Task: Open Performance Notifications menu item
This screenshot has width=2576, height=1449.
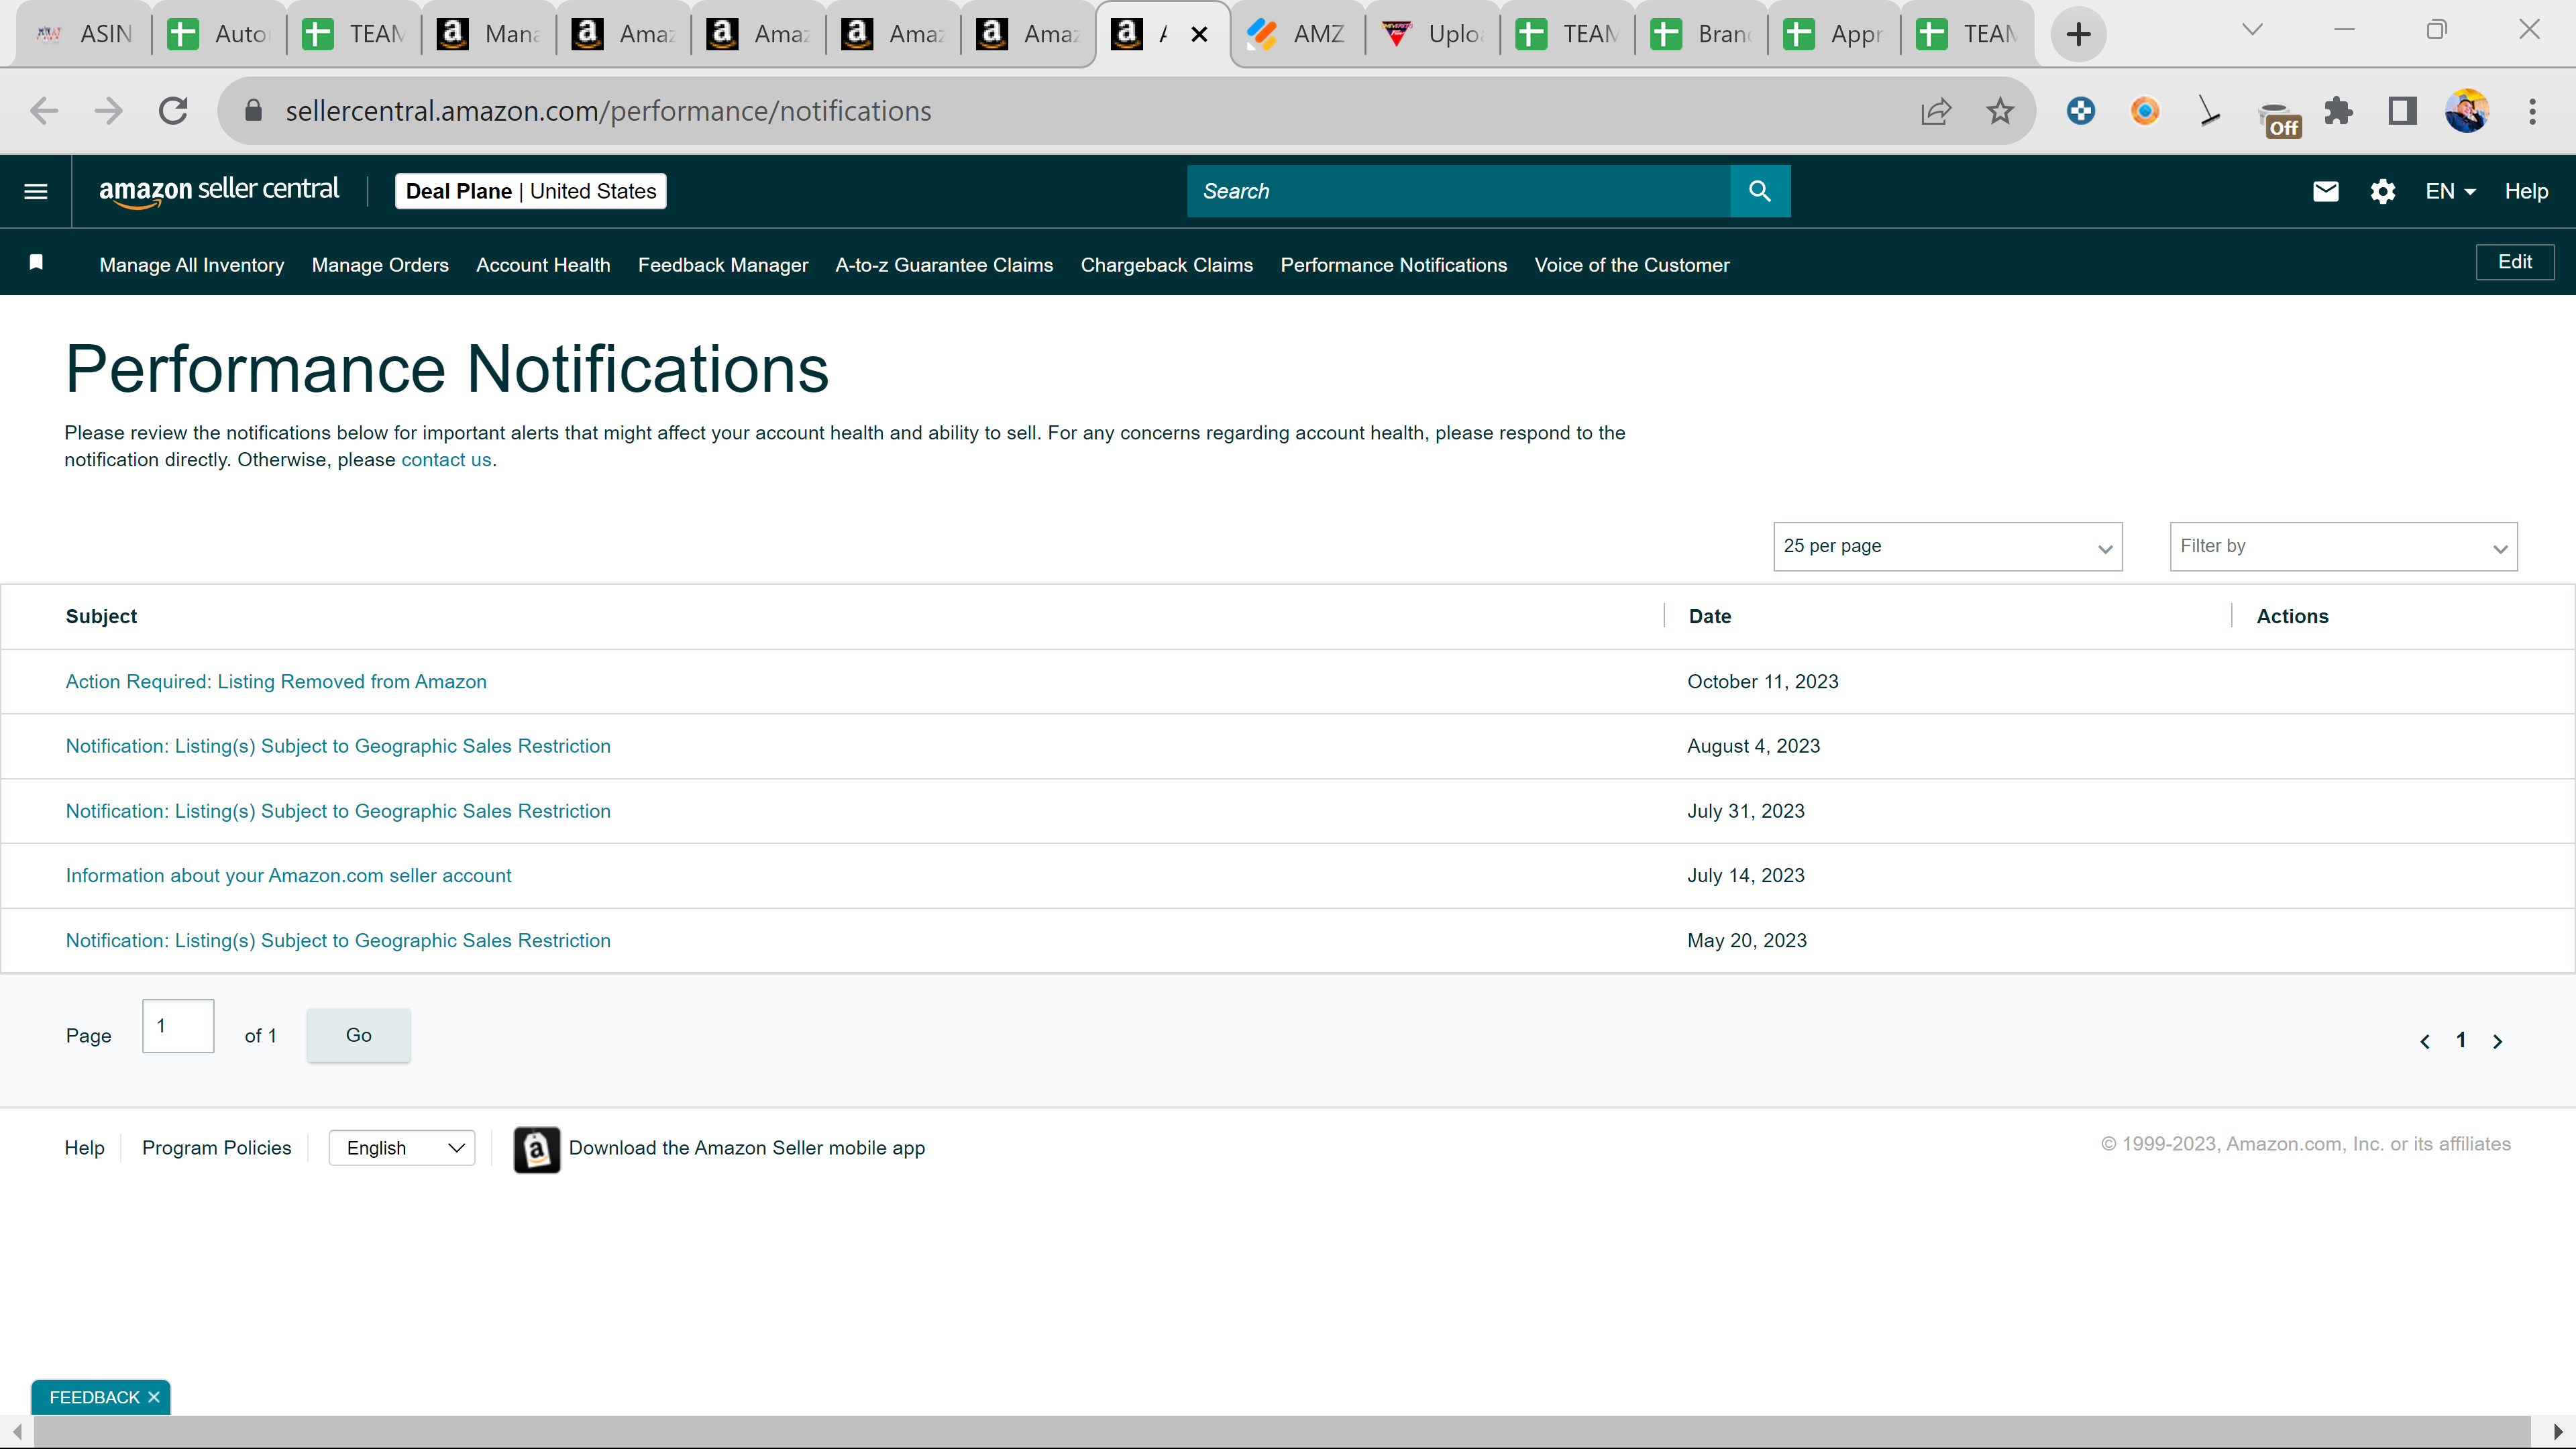Action: [1393, 265]
